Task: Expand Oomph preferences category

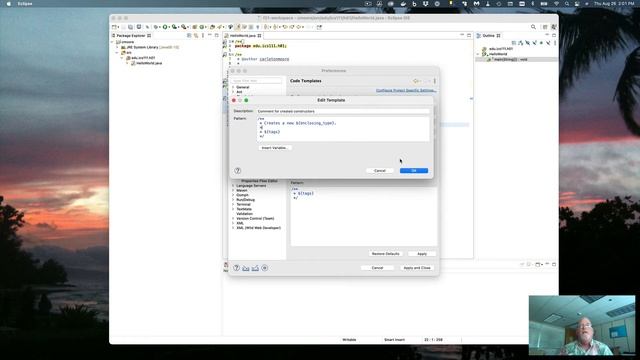Action: (233, 195)
